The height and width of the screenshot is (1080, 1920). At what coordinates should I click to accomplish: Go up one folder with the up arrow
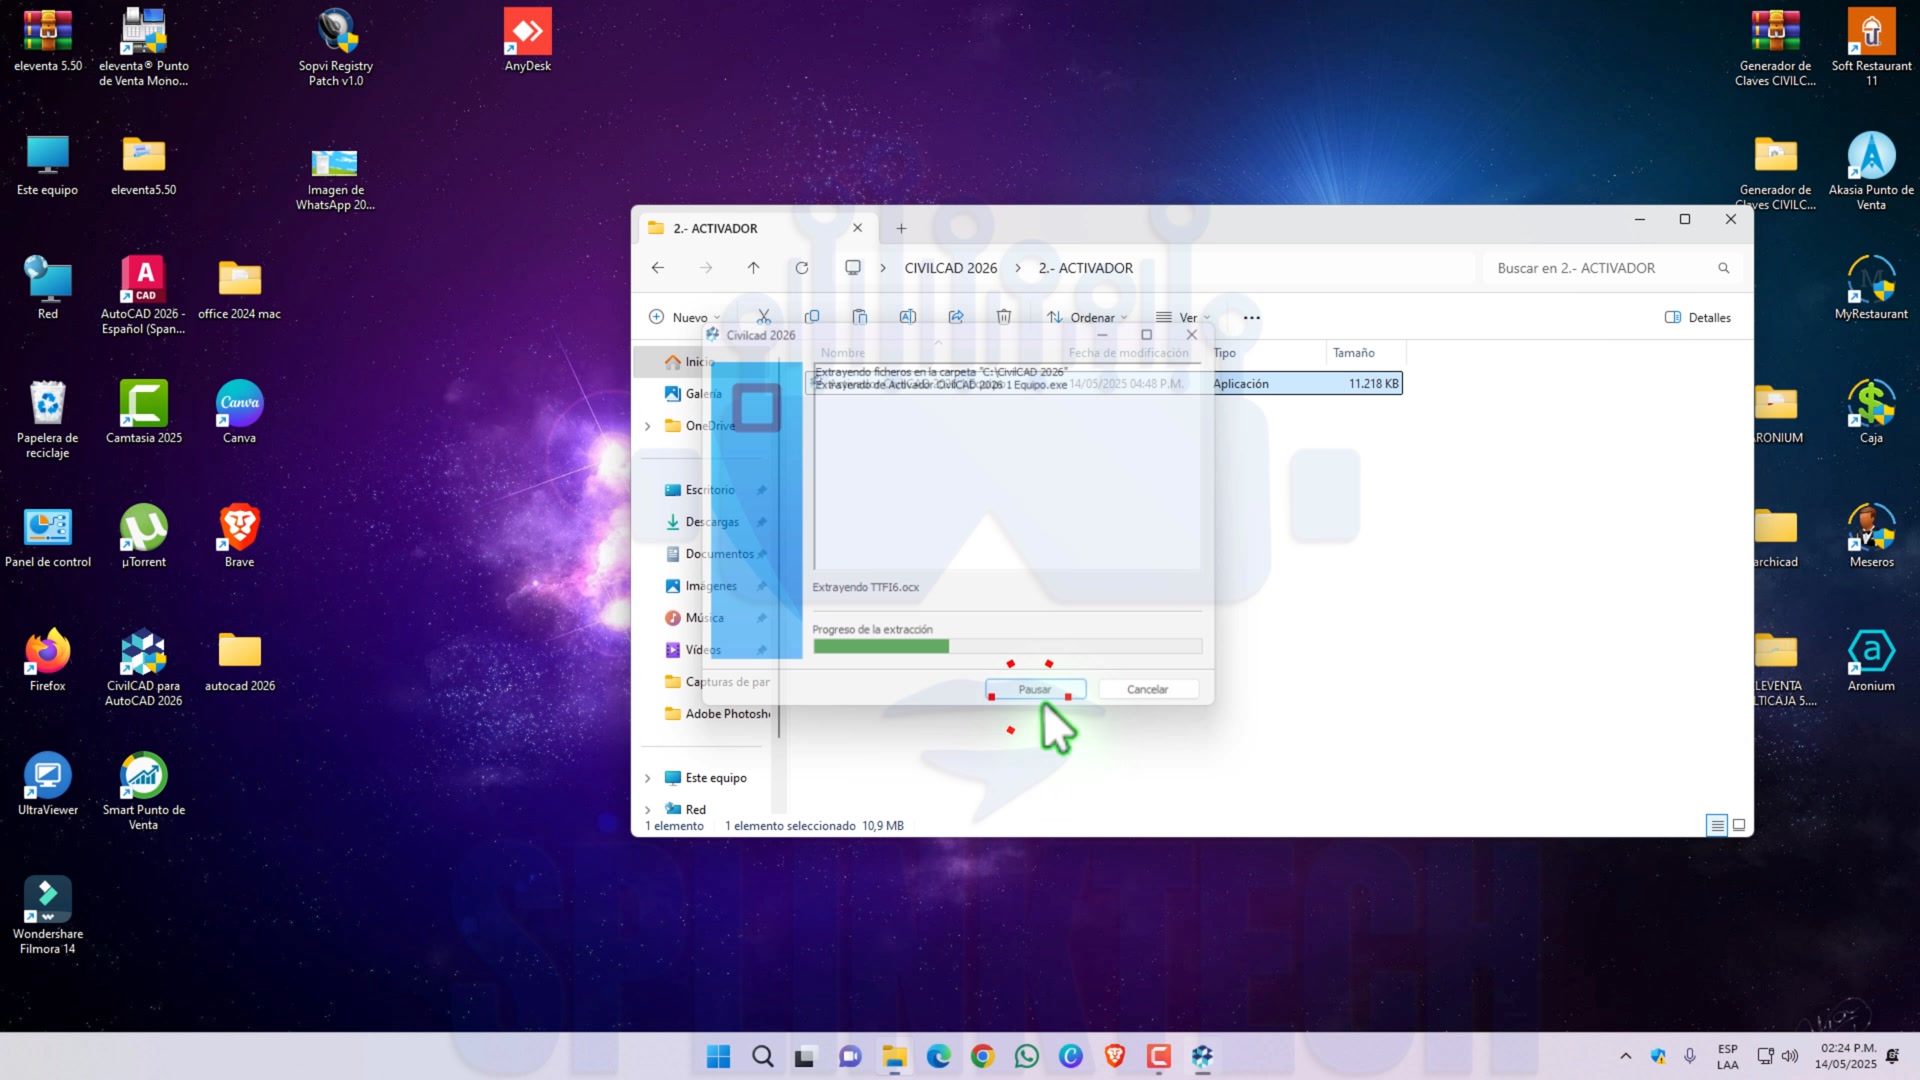click(754, 268)
